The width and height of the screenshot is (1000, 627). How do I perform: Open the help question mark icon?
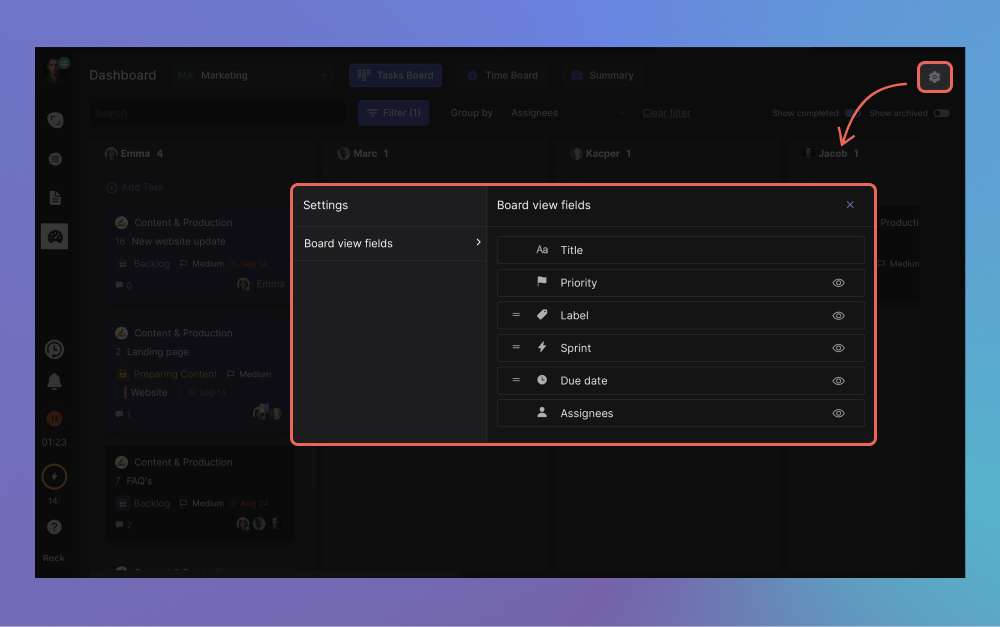pyautogui.click(x=54, y=527)
